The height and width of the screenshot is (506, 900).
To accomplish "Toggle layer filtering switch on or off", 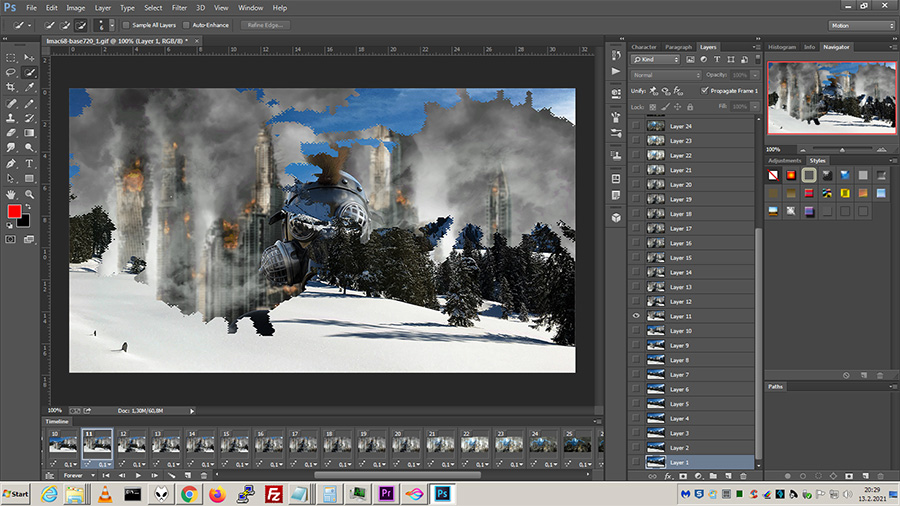I will click(x=758, y=59).
